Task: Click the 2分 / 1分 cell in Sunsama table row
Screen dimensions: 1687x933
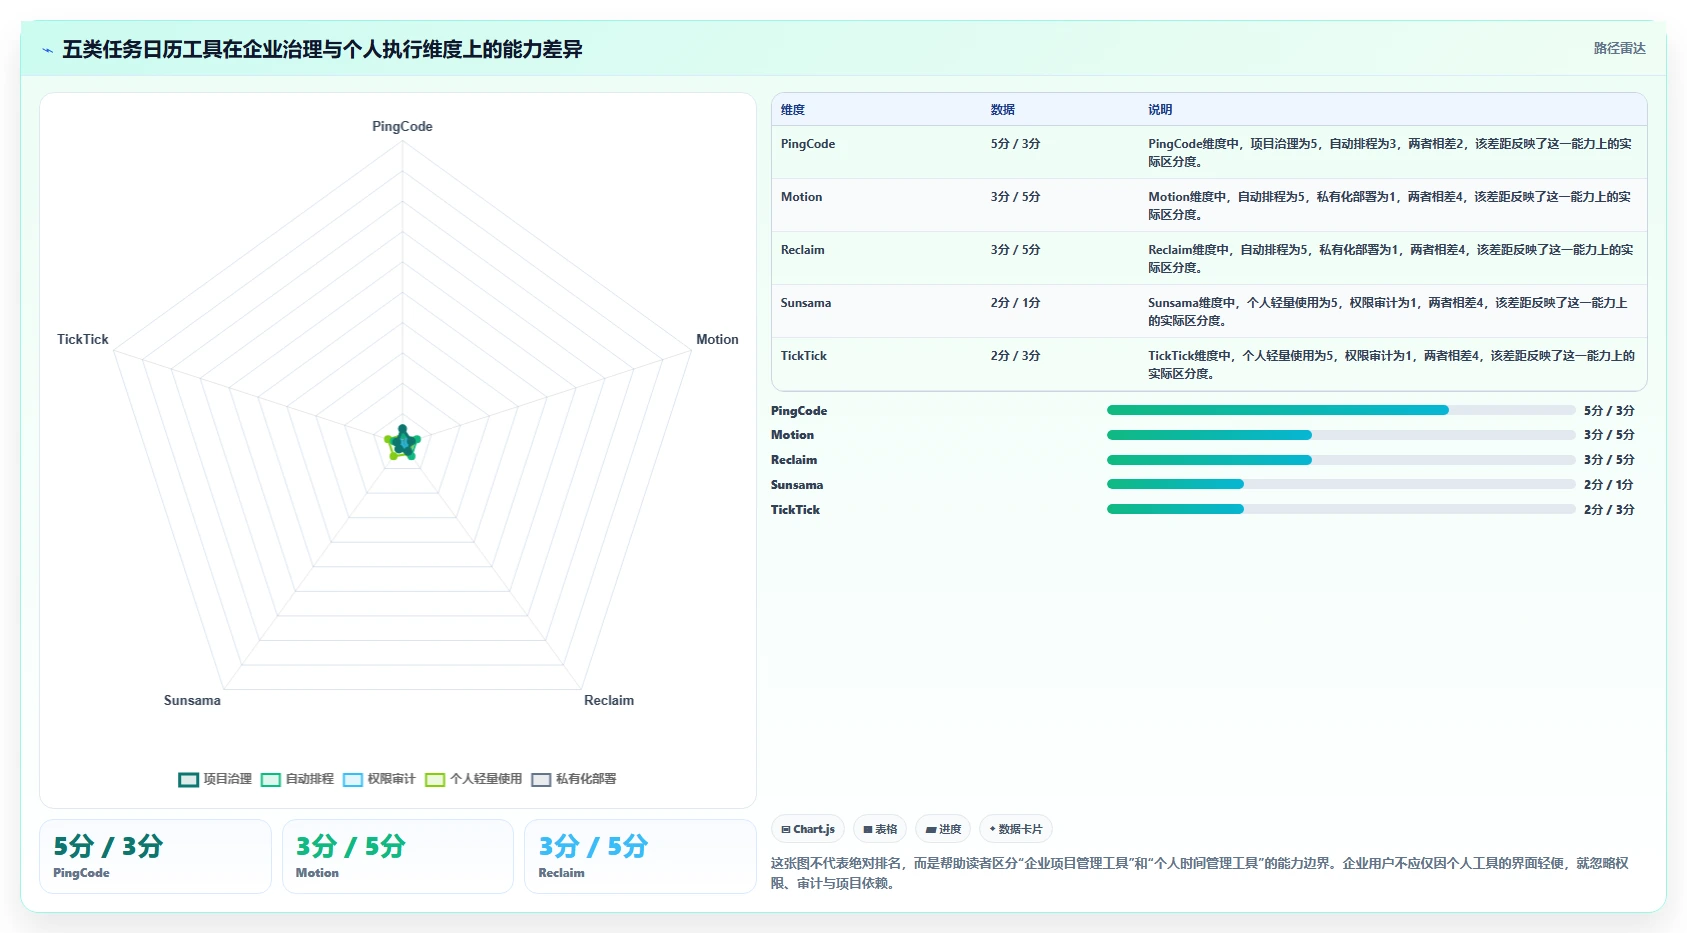Action: click(x=1015, y=303)
